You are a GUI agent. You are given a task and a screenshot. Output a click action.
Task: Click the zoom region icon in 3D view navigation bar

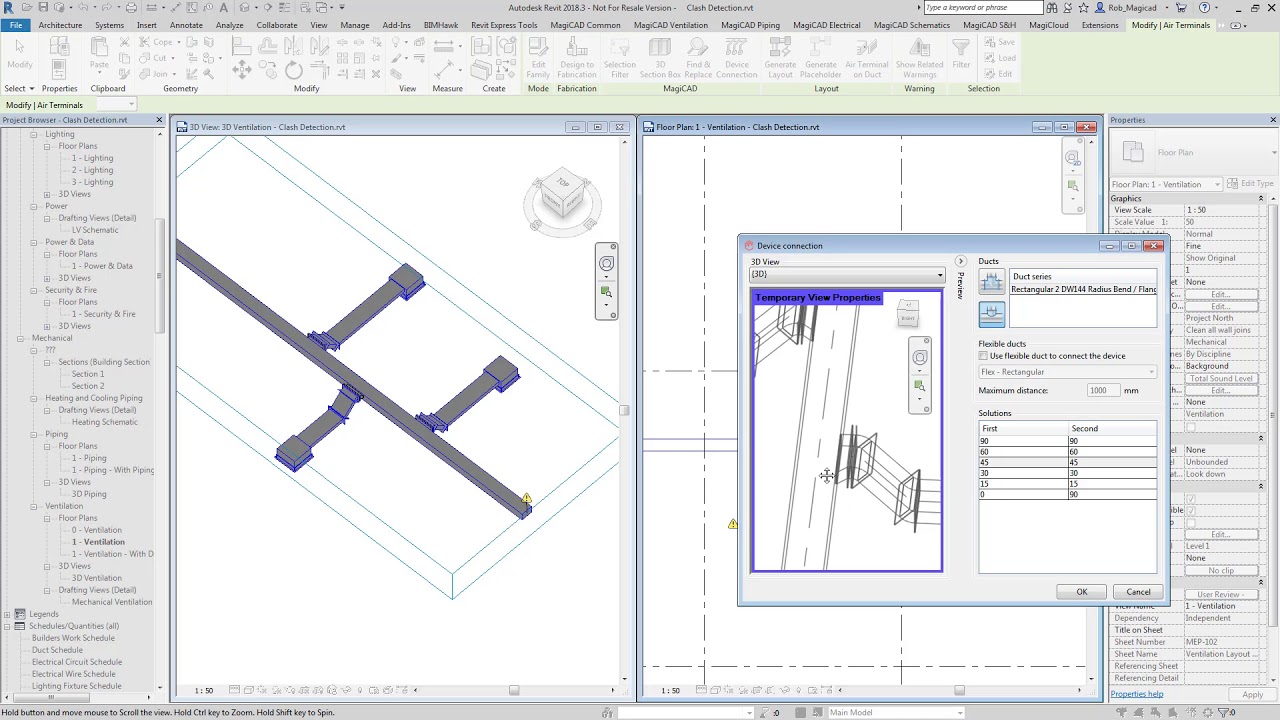pyautogui.click(x=606, y=292)
